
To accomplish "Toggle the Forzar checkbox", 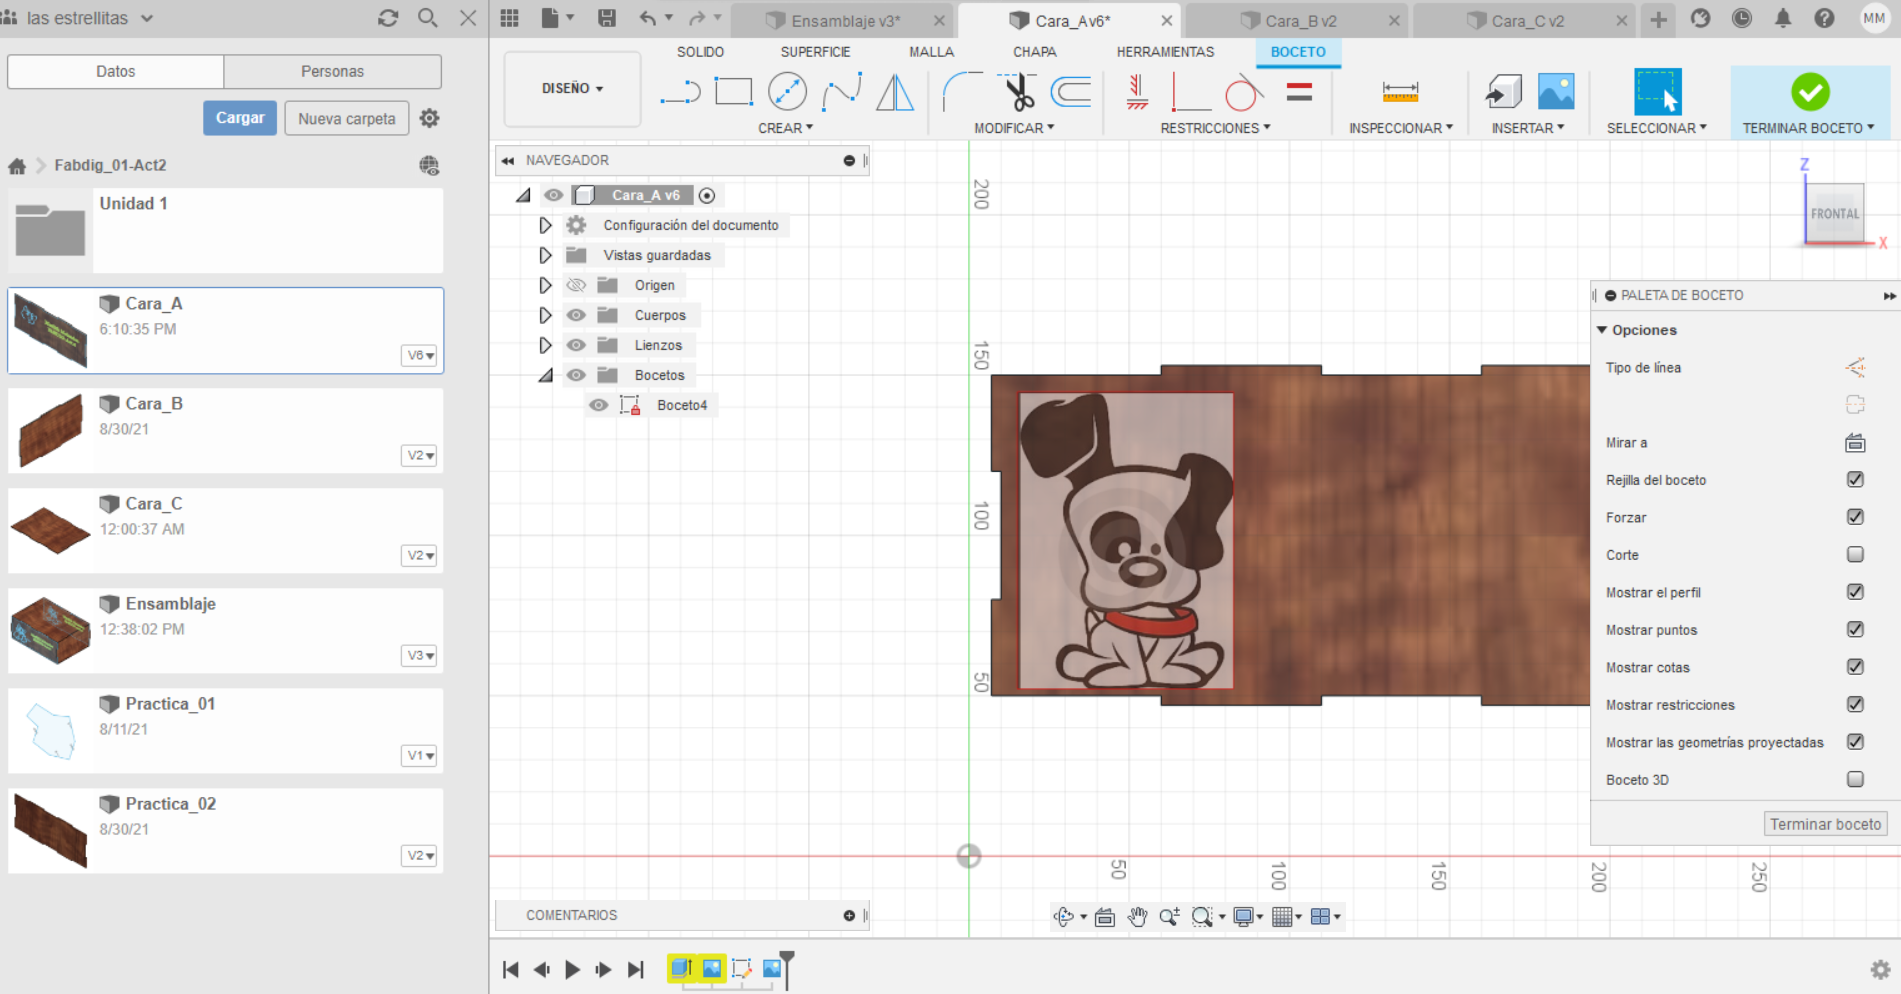I will point(1855,517).
